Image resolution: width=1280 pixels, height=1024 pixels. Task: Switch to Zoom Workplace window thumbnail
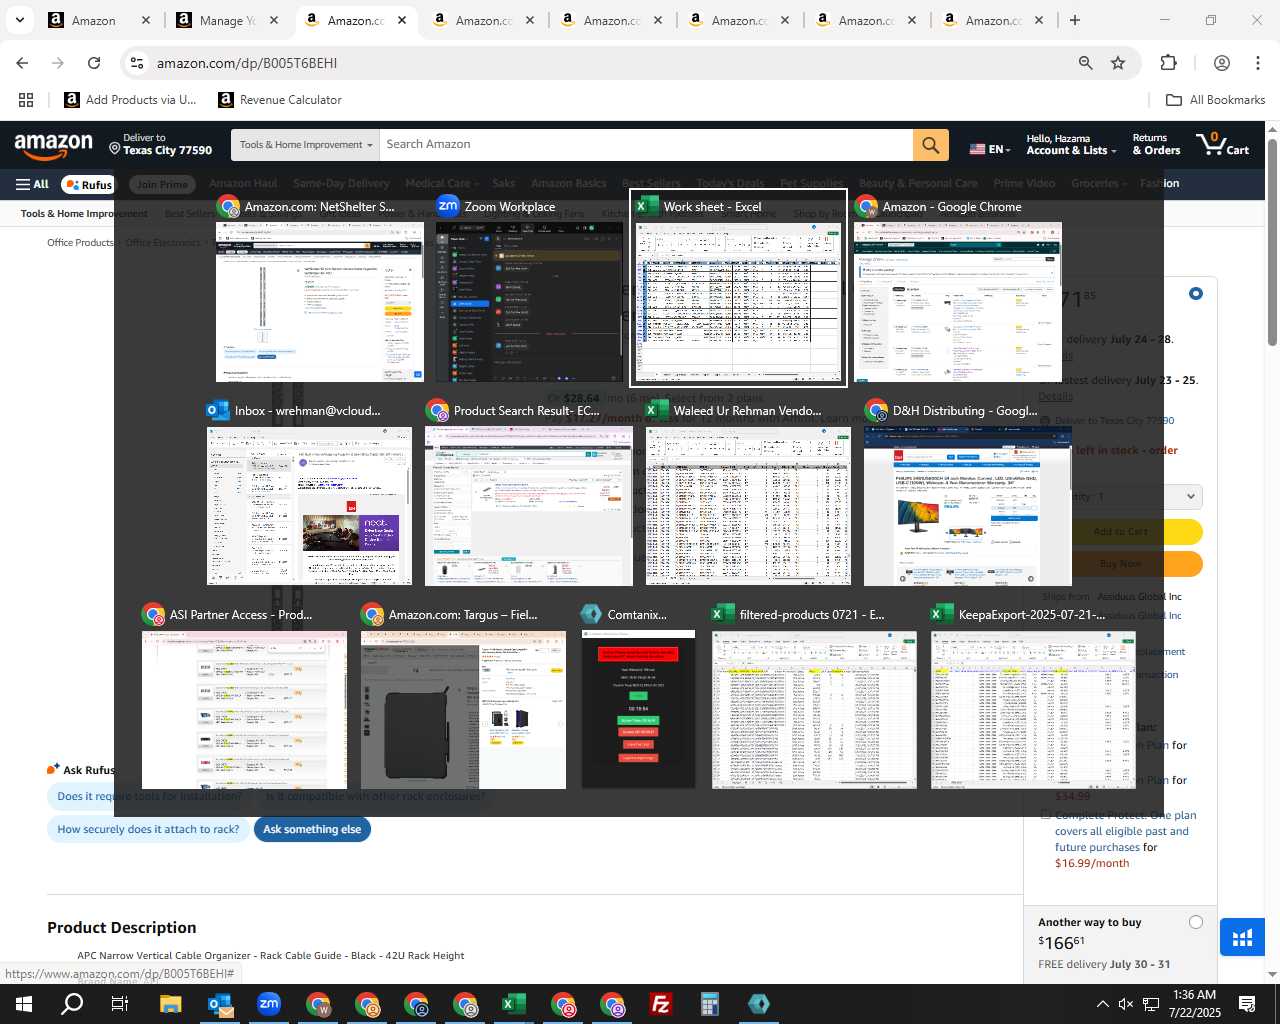pyautogui.click(x=529, y=288)
